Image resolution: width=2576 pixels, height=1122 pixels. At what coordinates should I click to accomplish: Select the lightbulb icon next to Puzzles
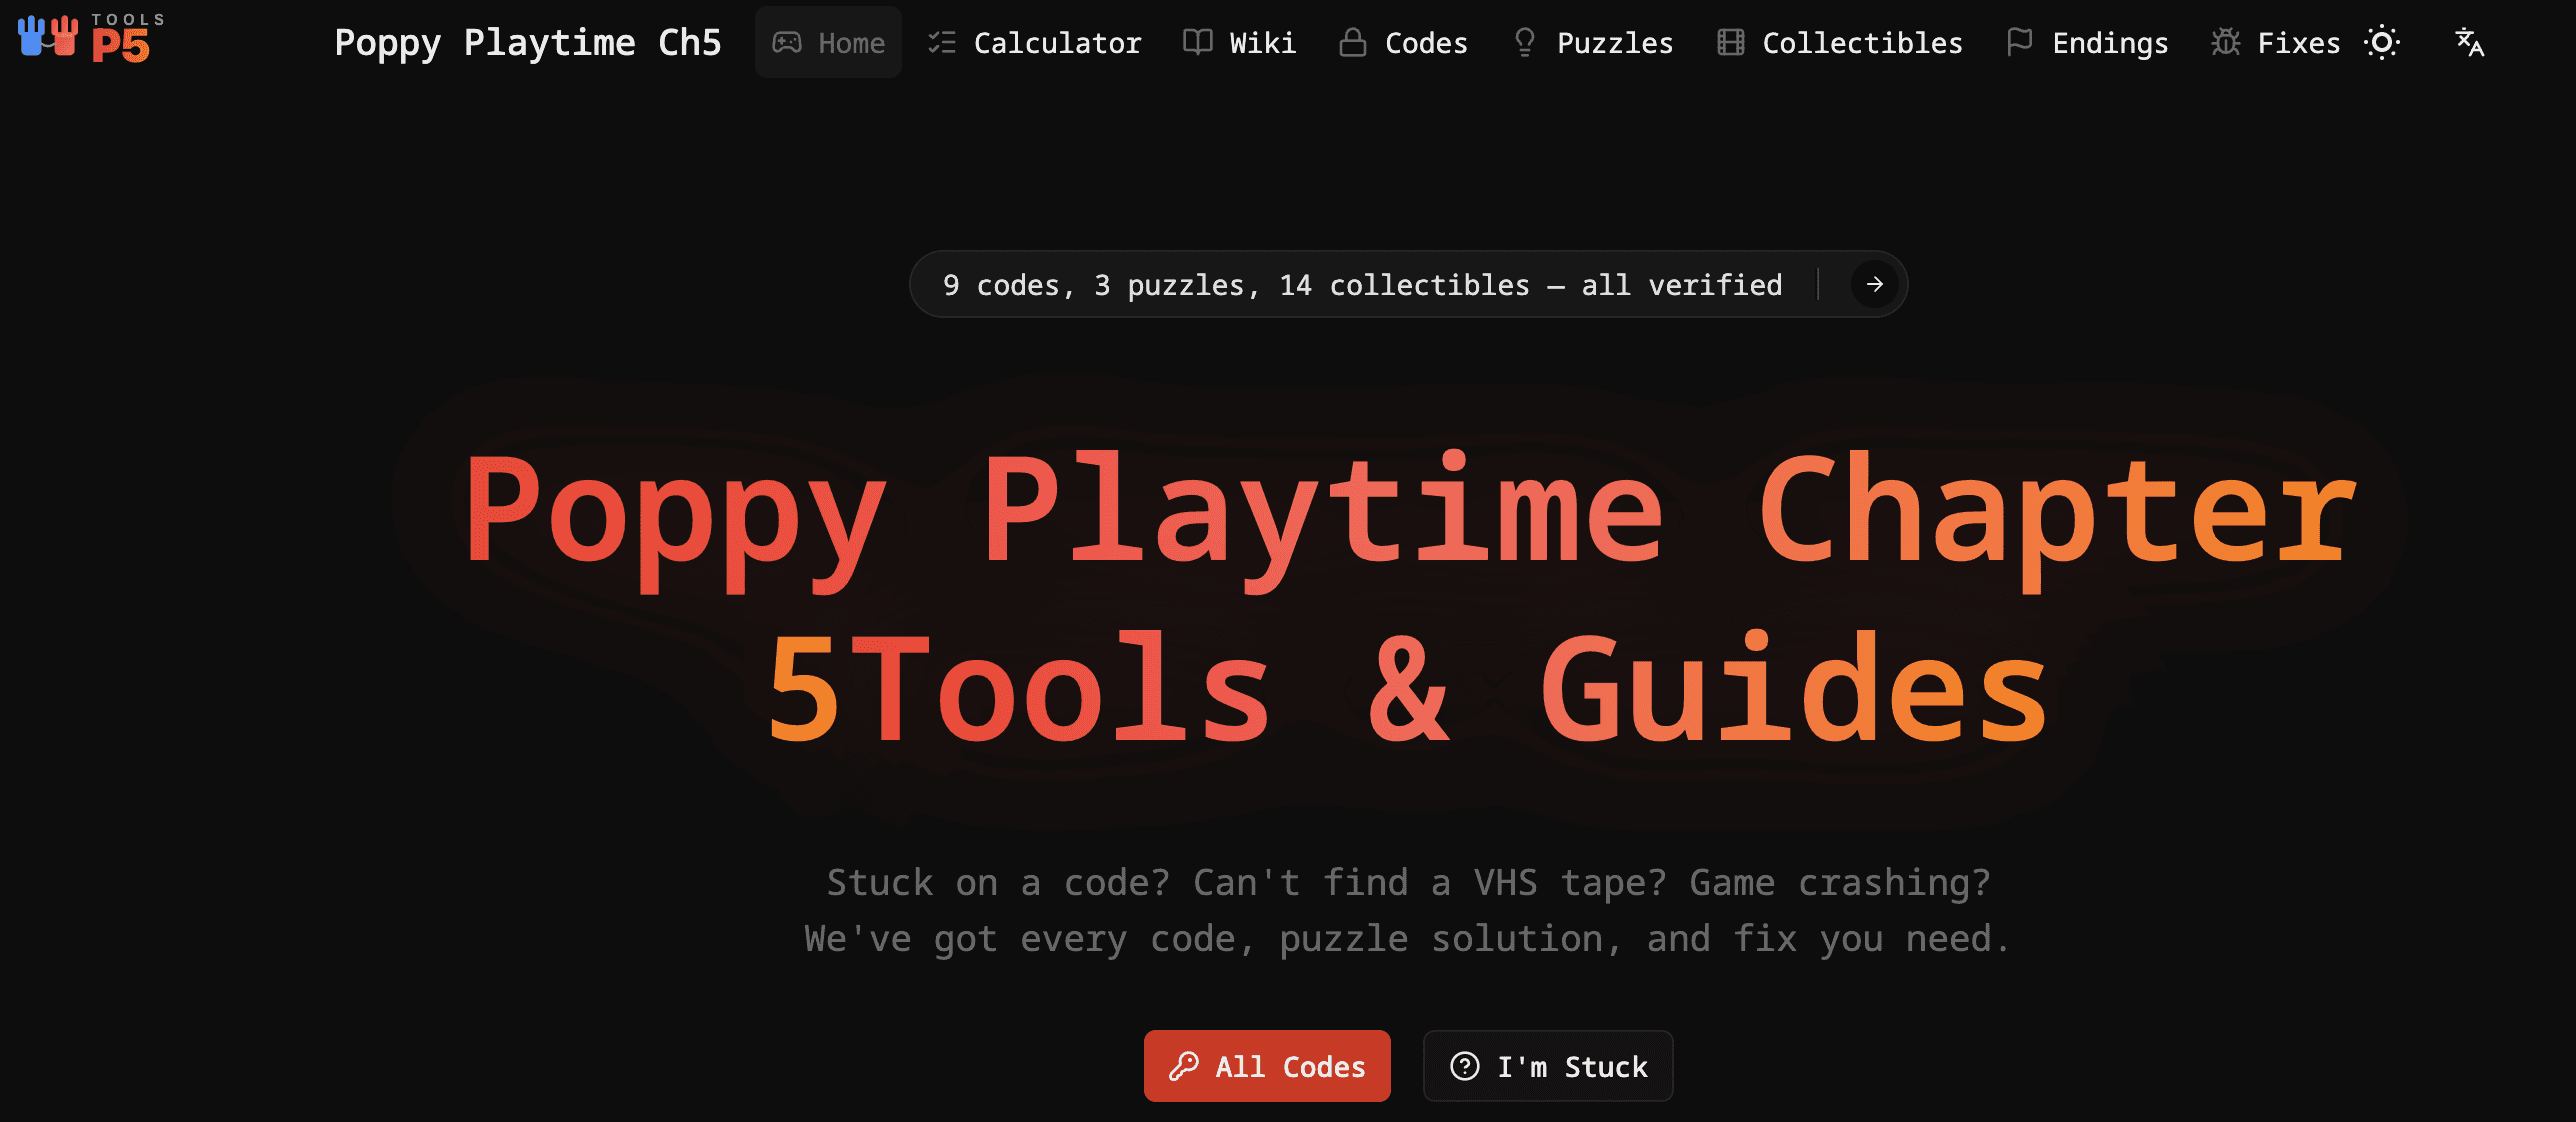[1524, 42]
